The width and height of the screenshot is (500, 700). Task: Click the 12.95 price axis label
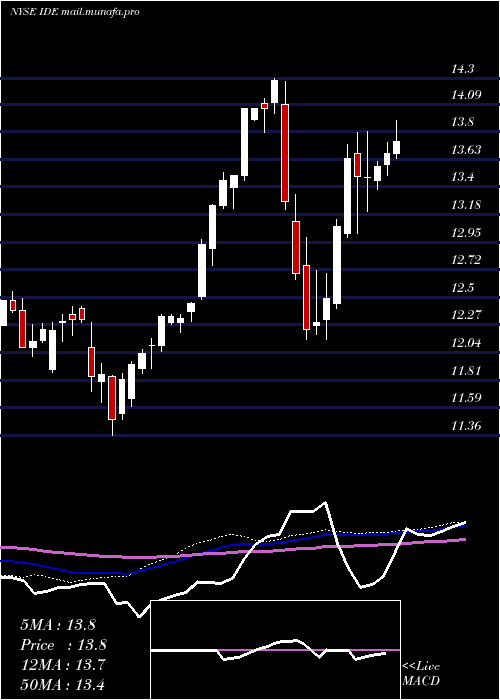(x=466, y=233)
